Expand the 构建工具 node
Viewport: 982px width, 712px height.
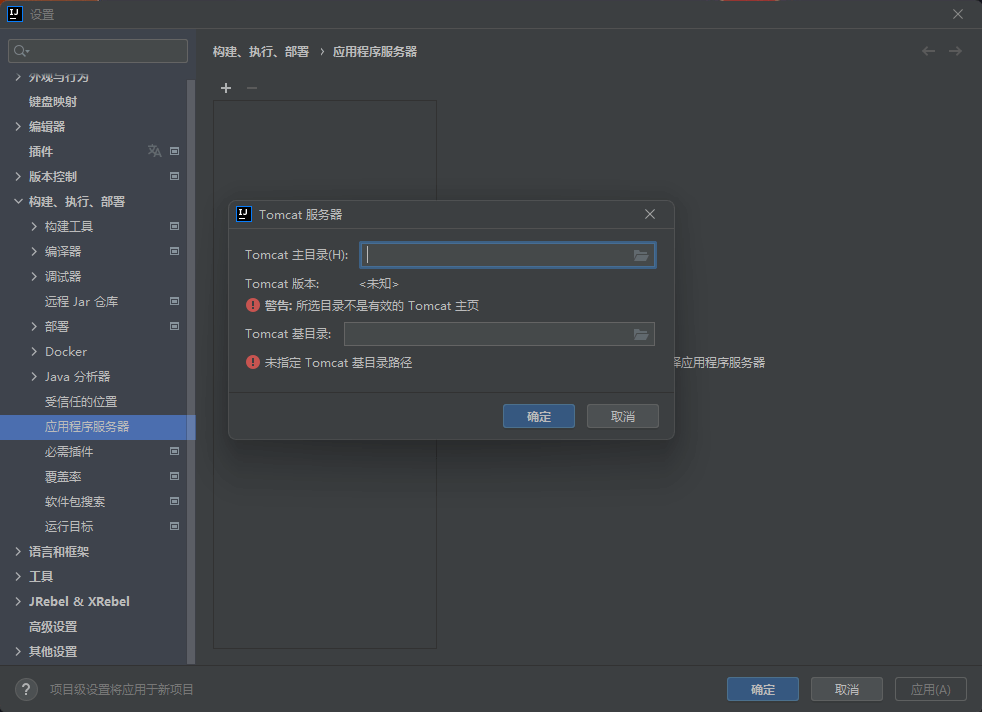click(34, 227)
